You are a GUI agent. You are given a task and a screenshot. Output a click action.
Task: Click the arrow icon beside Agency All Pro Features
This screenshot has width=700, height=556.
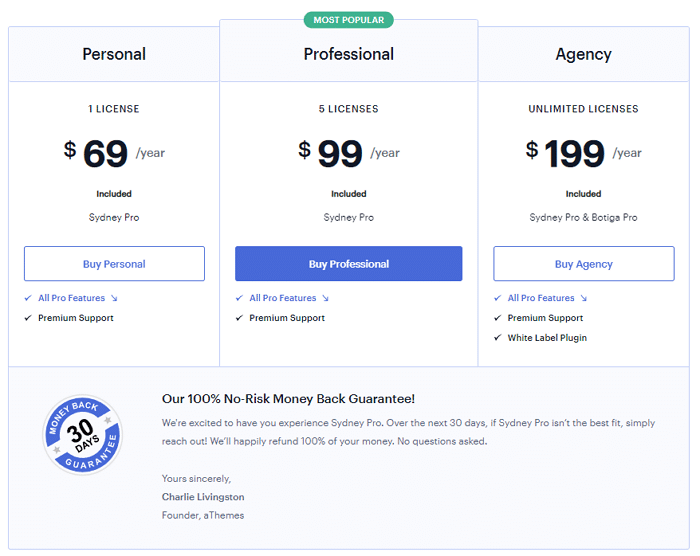584,298
